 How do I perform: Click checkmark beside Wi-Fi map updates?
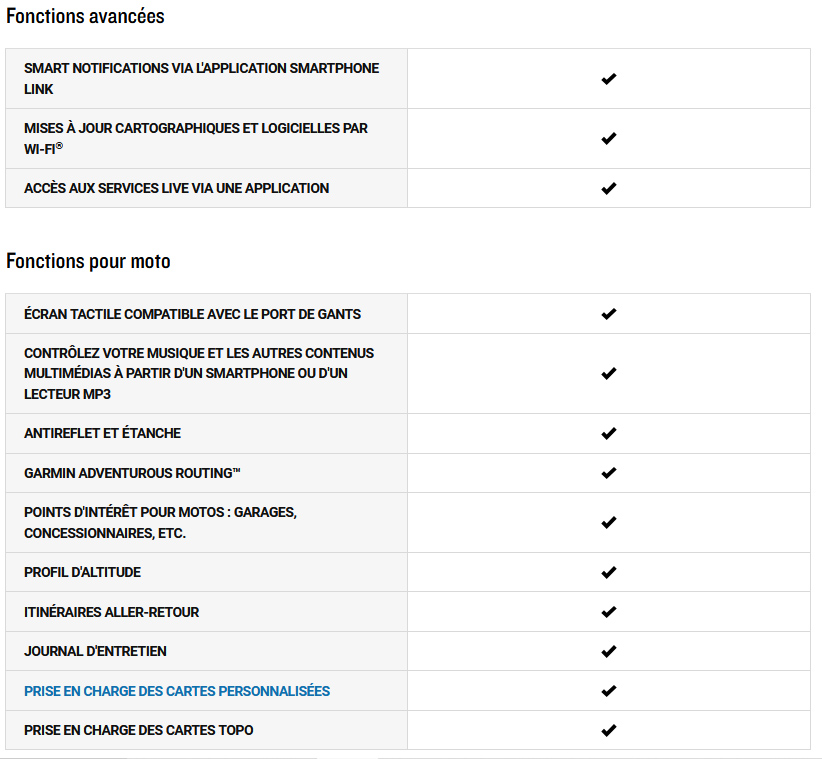coord(609,138)
